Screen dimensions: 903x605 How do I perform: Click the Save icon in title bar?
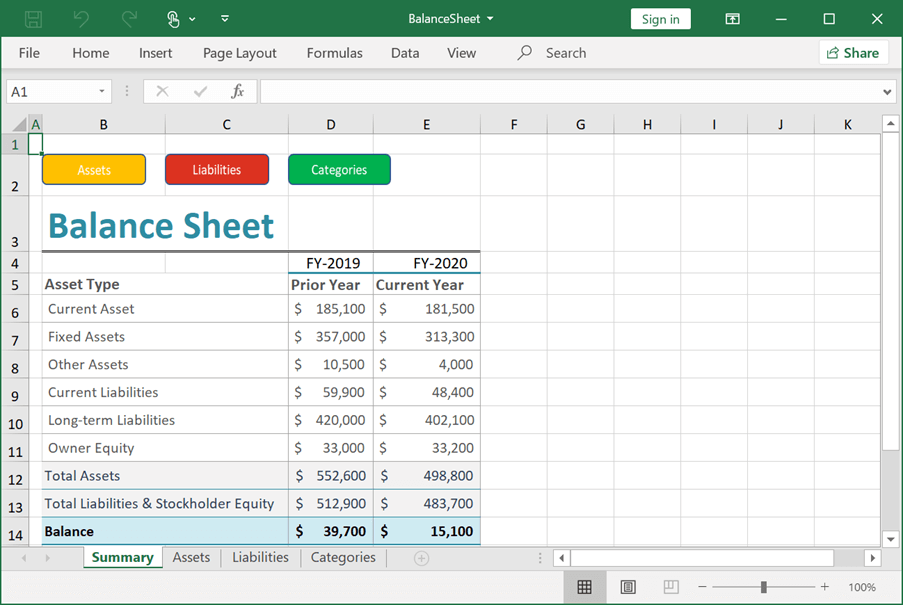tap(33, 19)
